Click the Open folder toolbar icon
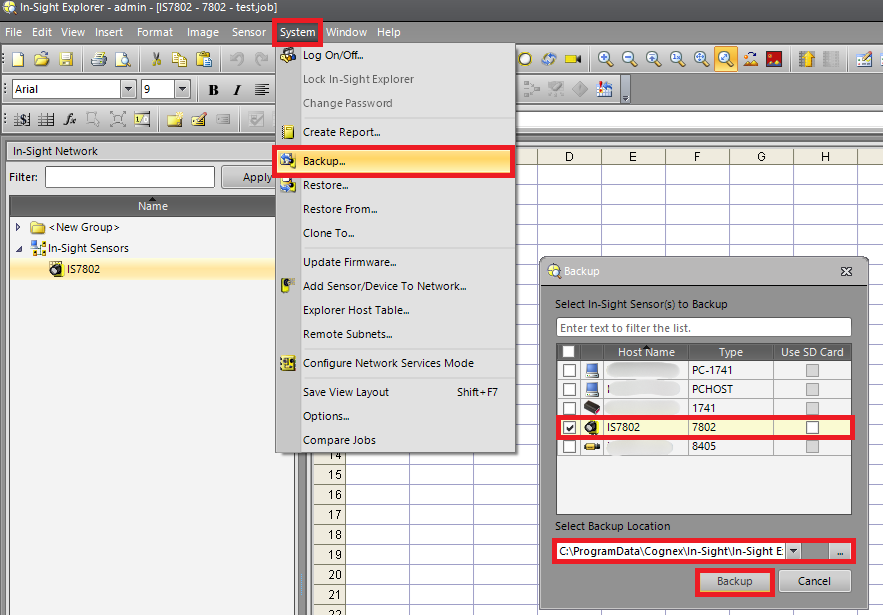 pos(39,59)
